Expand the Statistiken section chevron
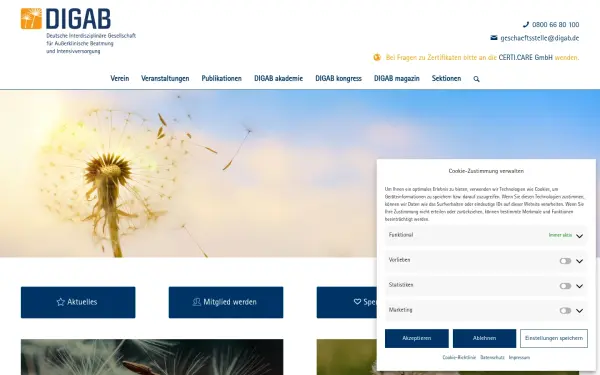The width and height of the screenshot is (600, 375). click(579, 286)
